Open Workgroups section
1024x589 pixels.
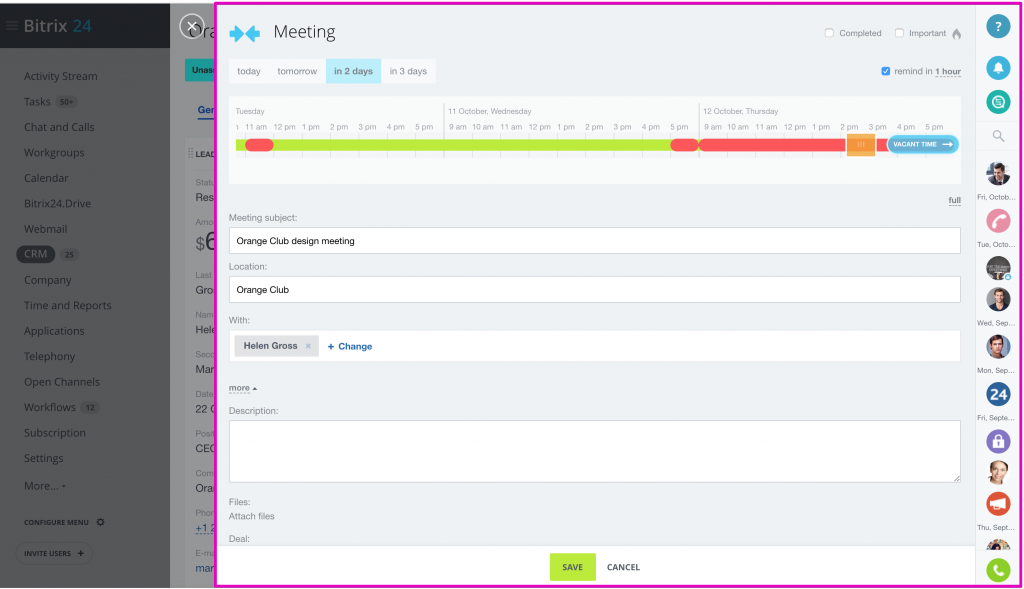point(54,153)
